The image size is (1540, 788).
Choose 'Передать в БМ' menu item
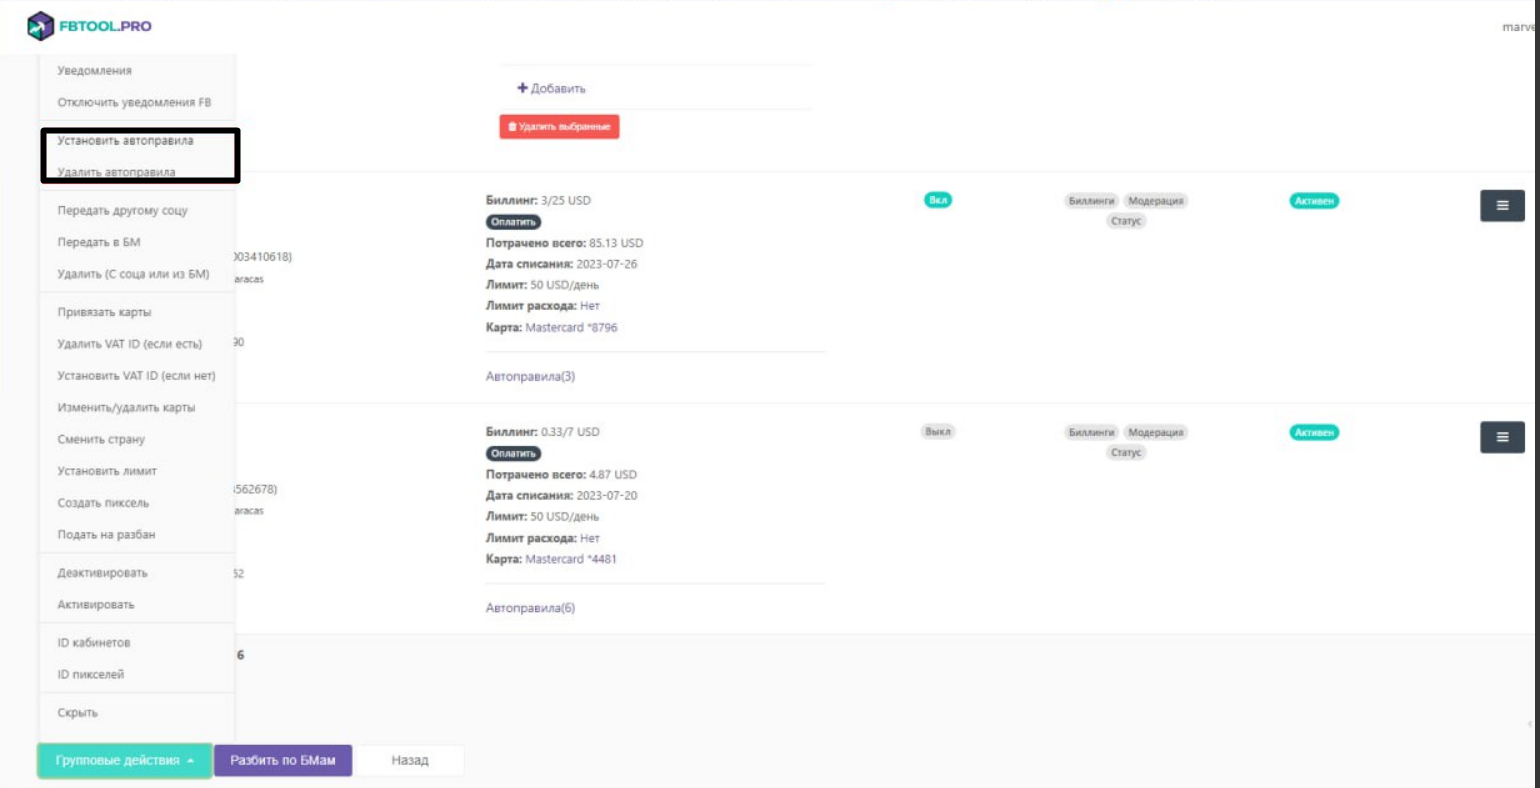point(99,243)
